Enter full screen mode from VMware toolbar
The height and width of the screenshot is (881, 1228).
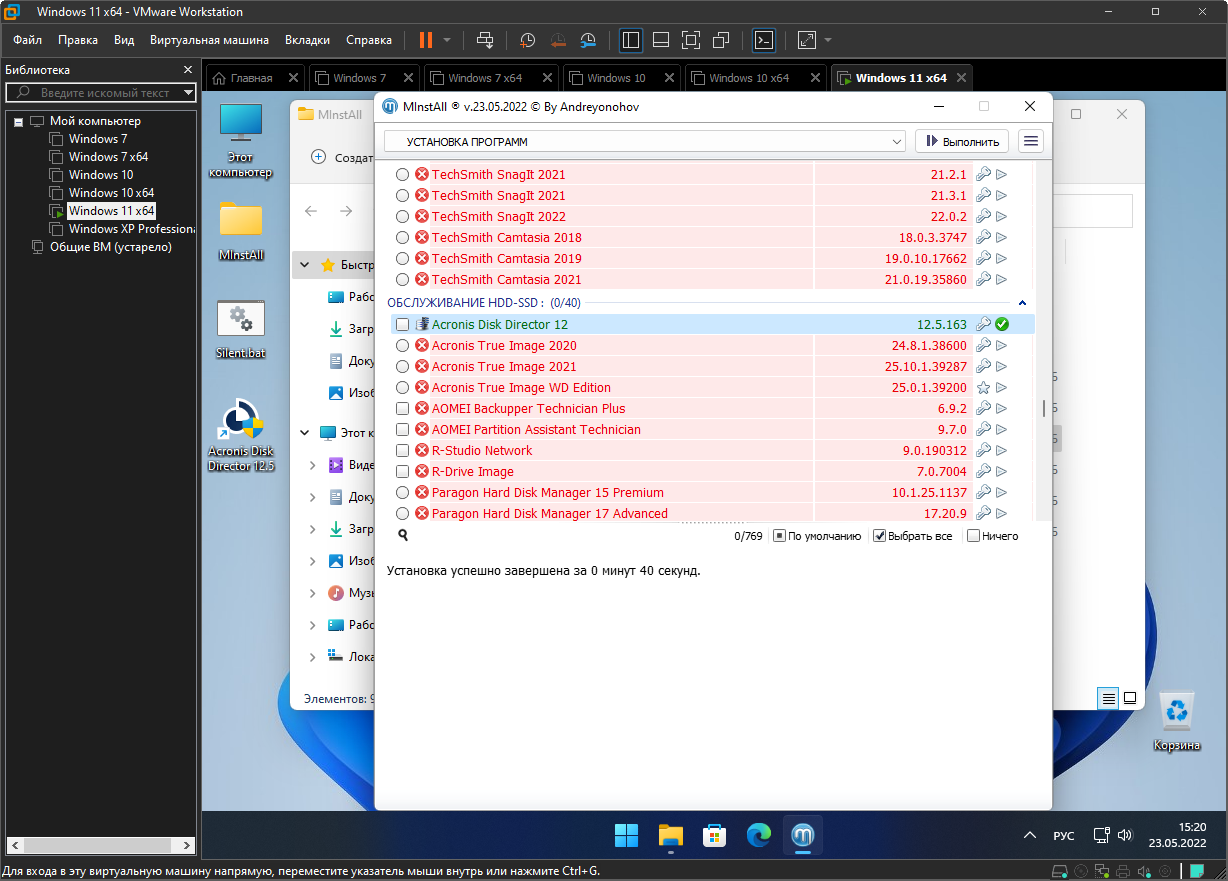tap(690, 41)
